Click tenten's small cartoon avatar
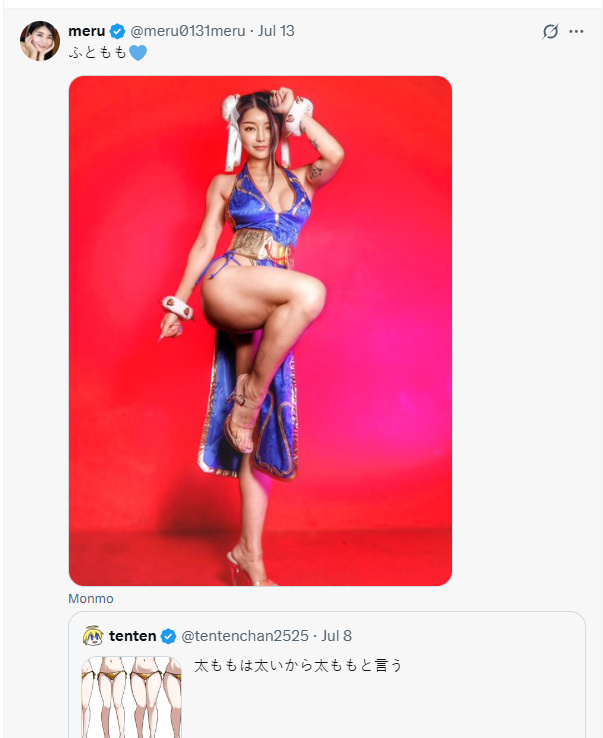Screen dimensions: 603x738 tap(93, 636)
